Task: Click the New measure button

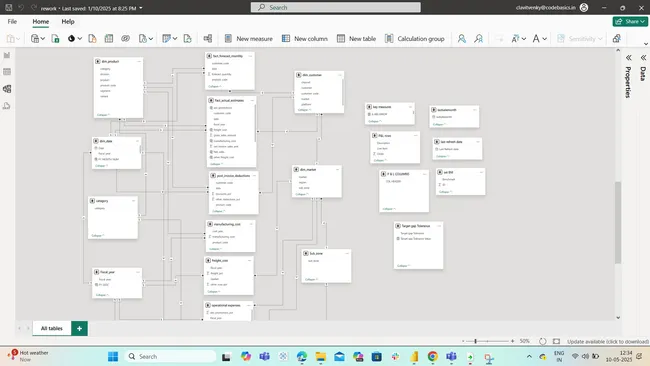Action: coord(248,39)
